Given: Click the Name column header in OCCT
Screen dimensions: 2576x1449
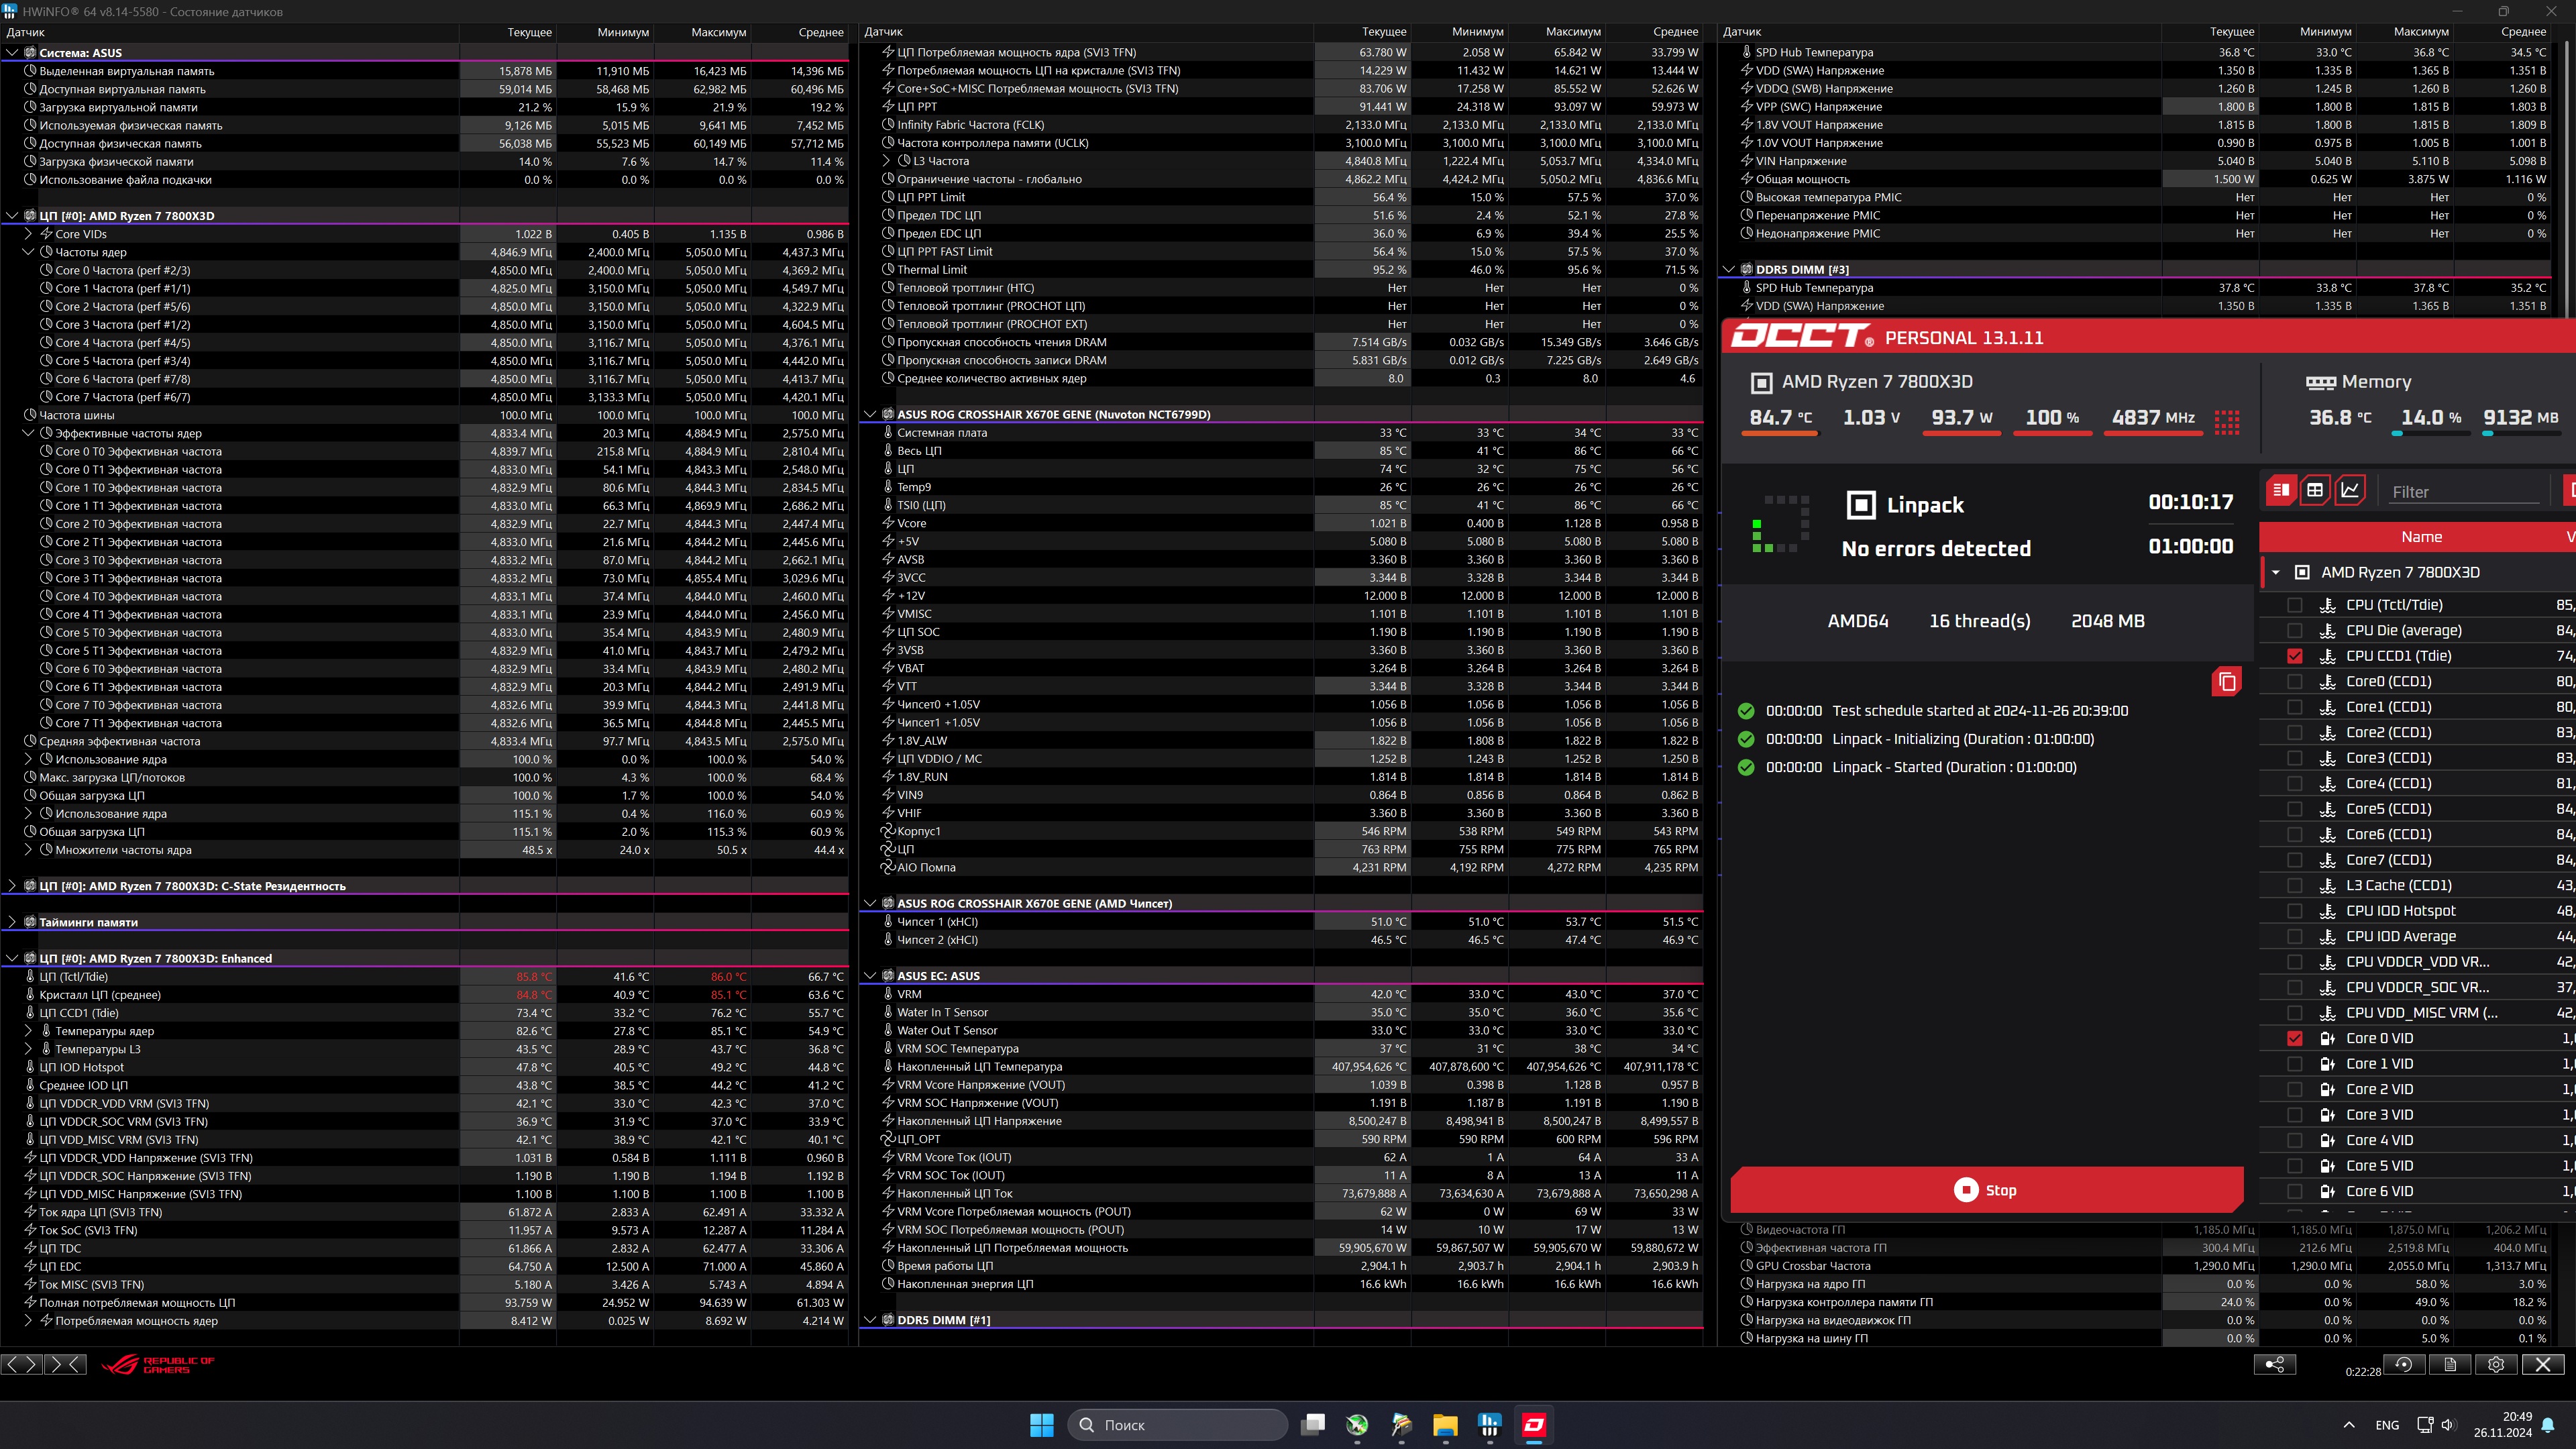Looking at the screenshot, I should point(2421,537).
